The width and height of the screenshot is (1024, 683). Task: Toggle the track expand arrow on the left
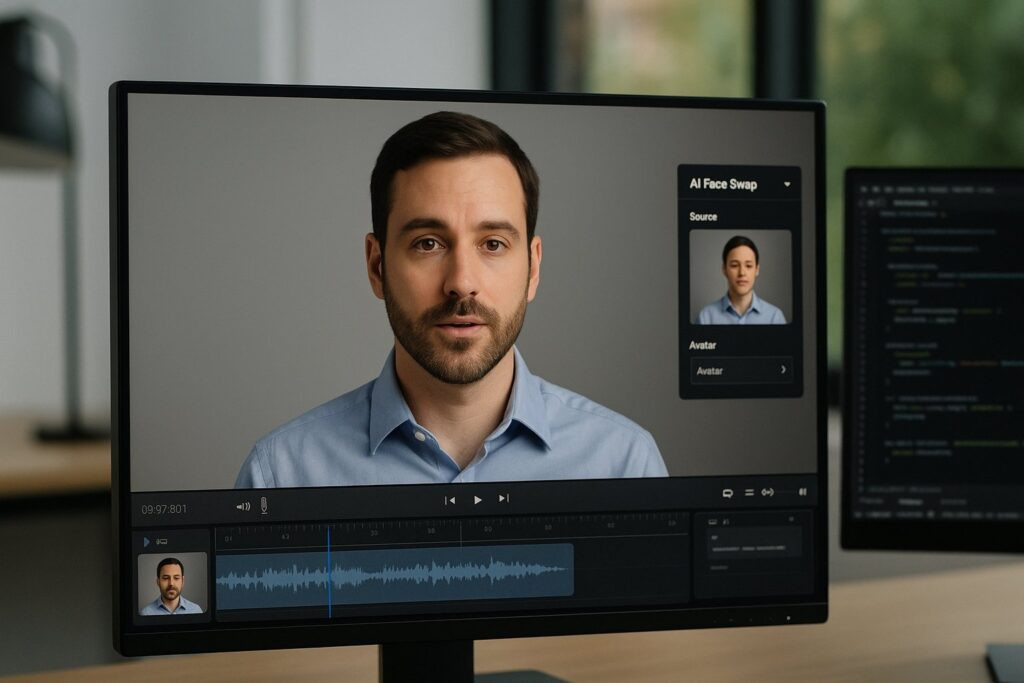(147, 541)
